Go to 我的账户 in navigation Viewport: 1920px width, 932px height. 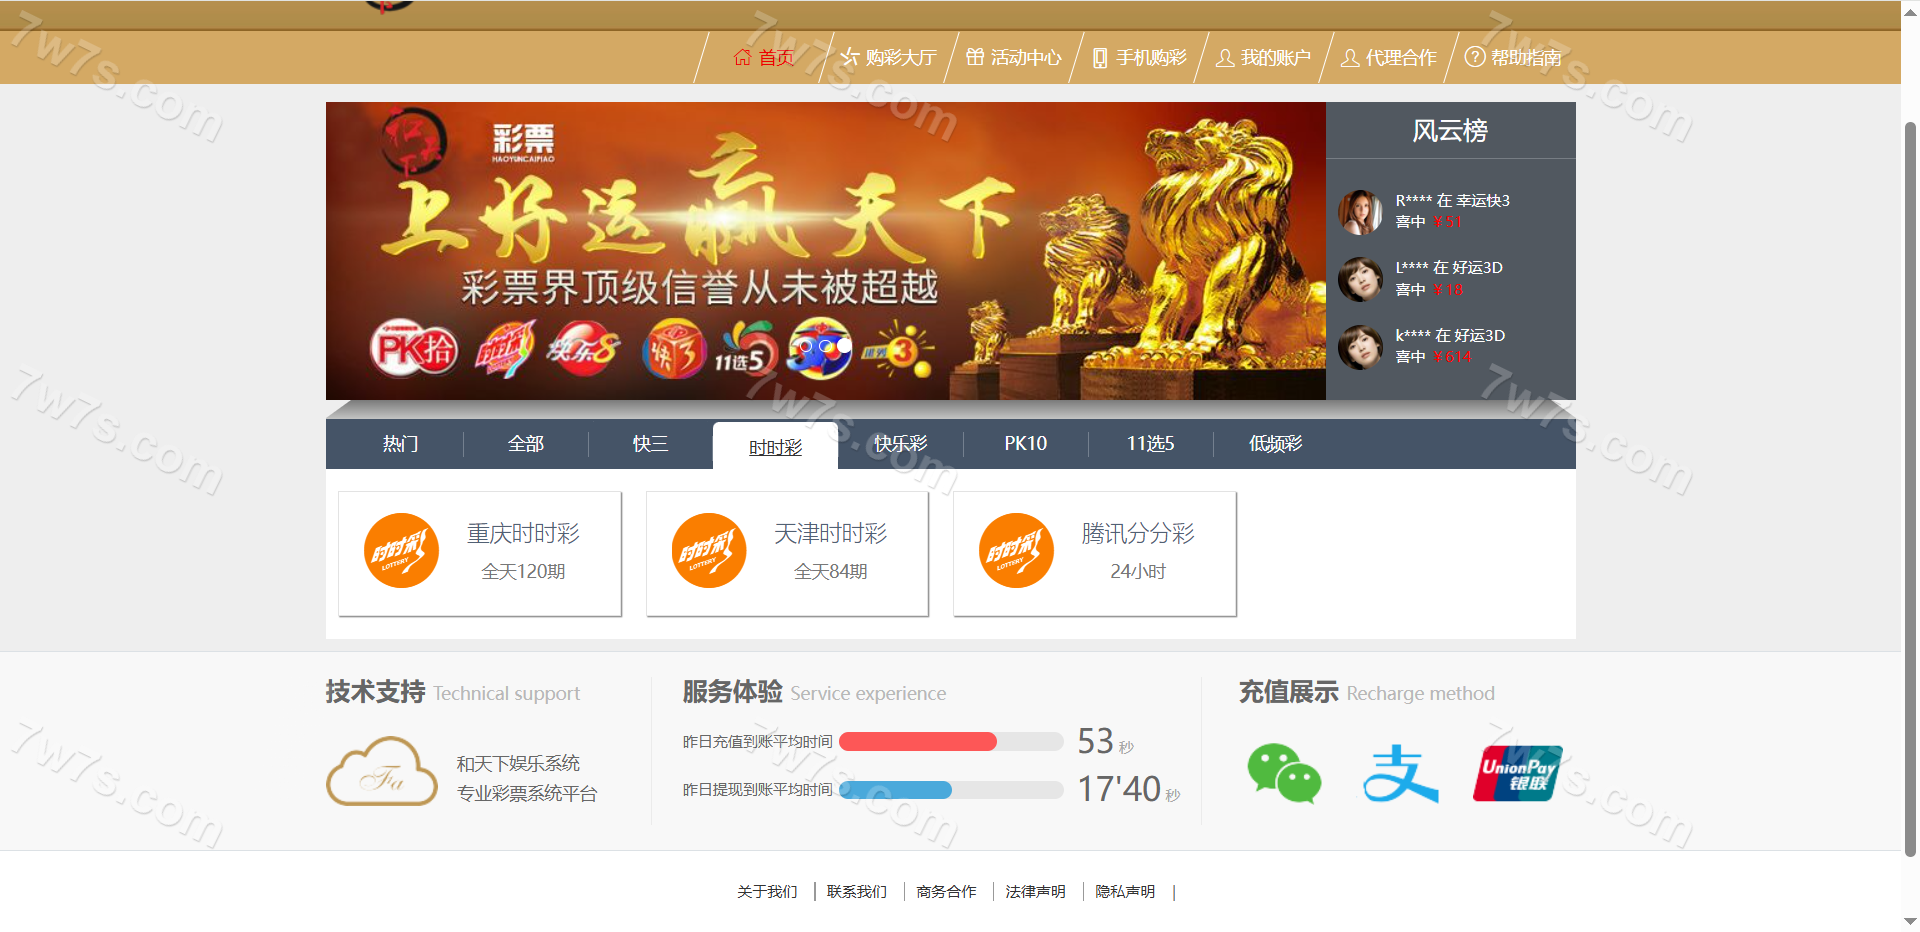coord(1264,58)
